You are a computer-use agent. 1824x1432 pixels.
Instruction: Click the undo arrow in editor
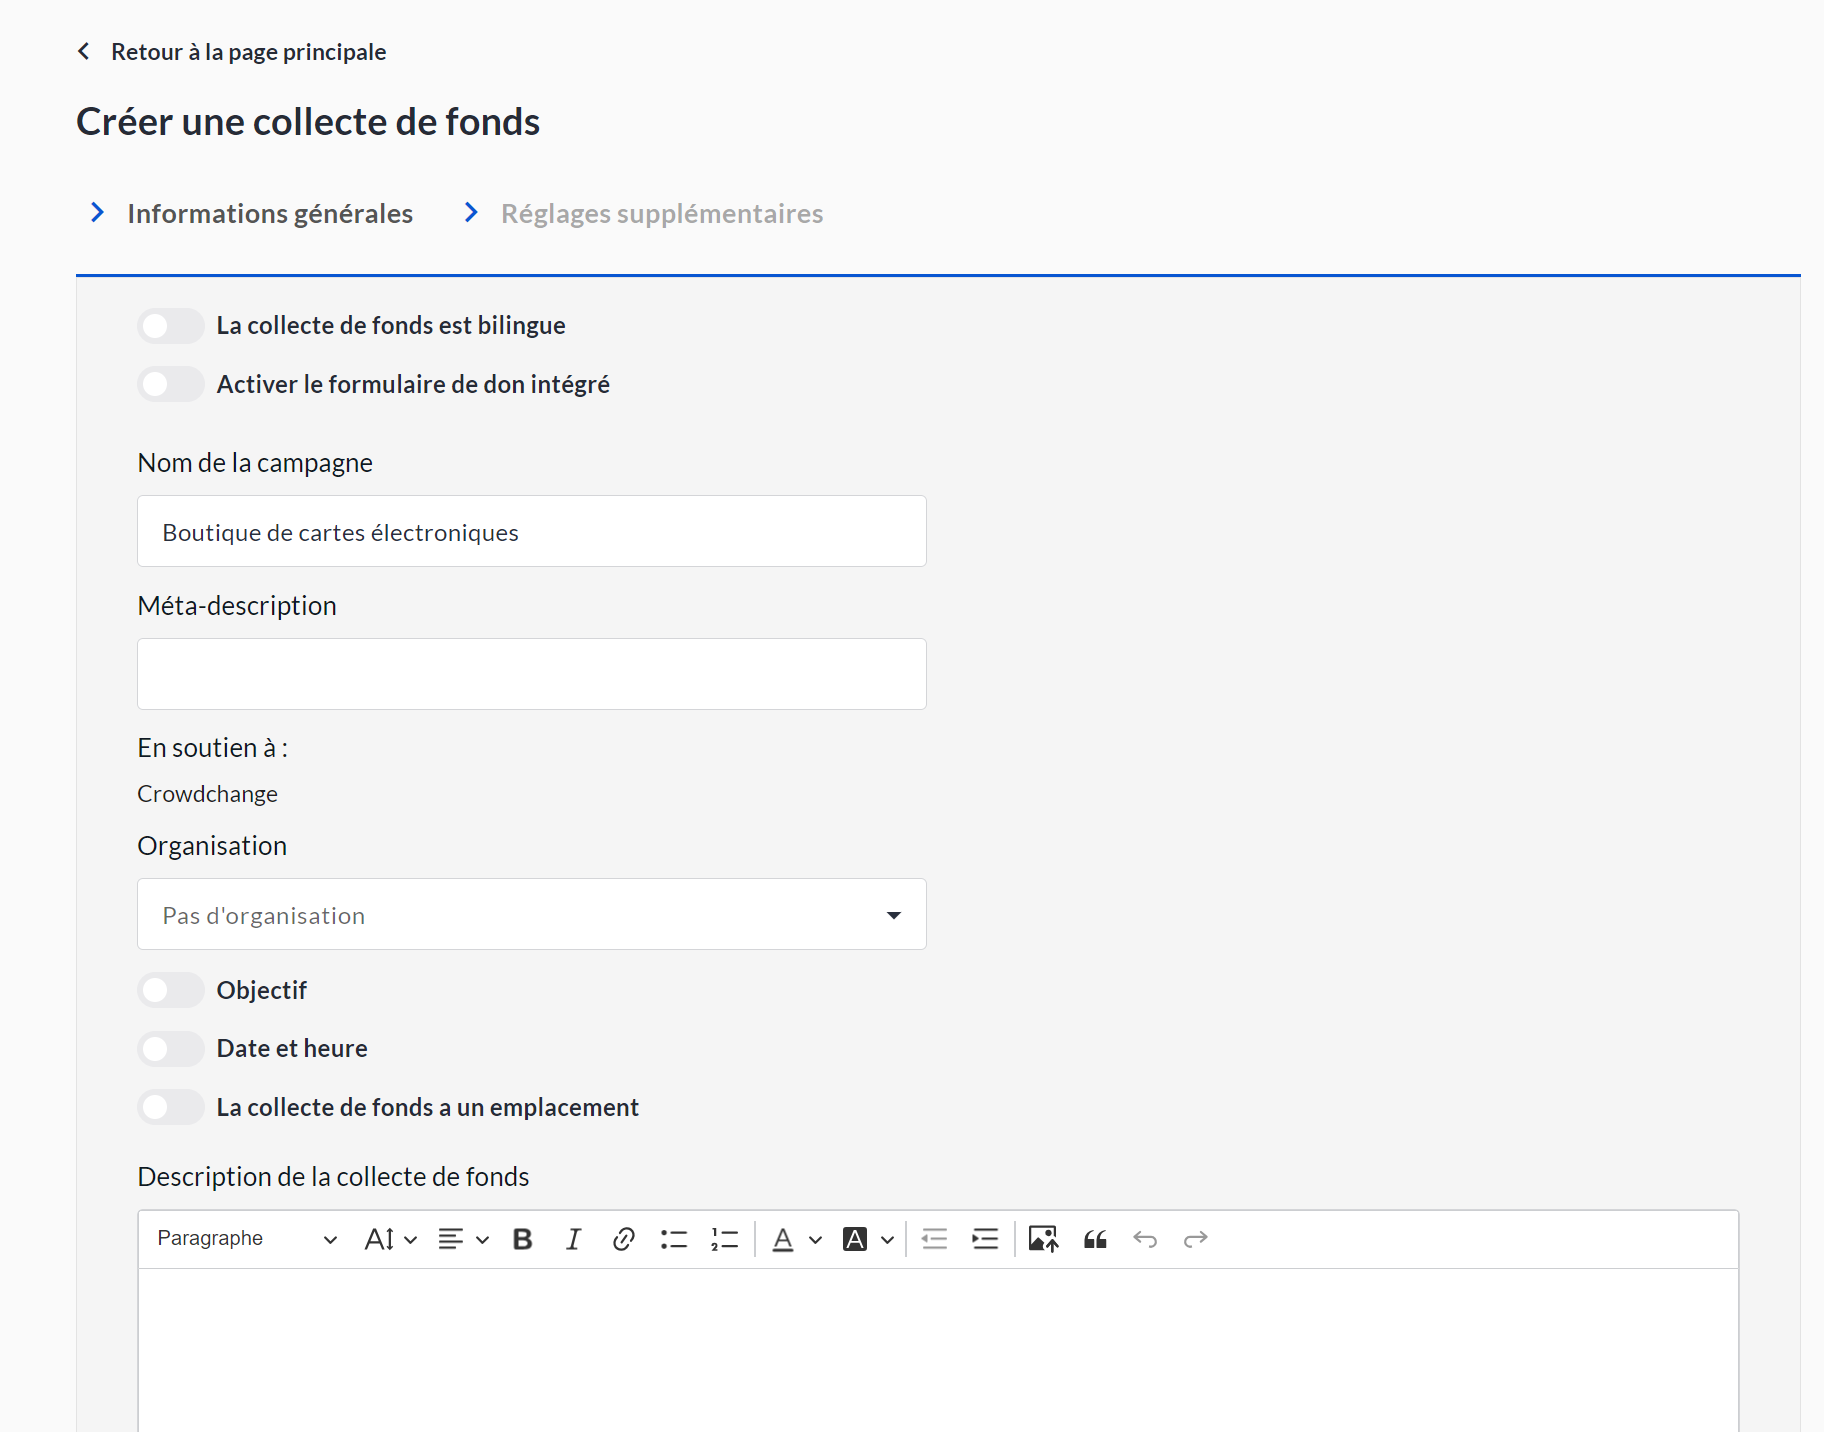(x=1145, y=1240)
